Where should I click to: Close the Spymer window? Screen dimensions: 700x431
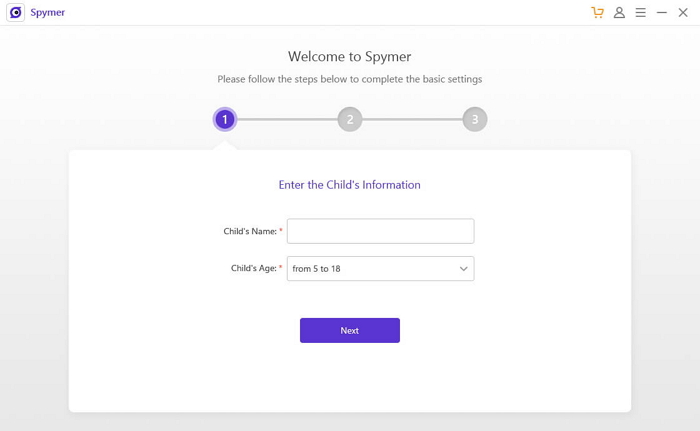tap(683, 13)
